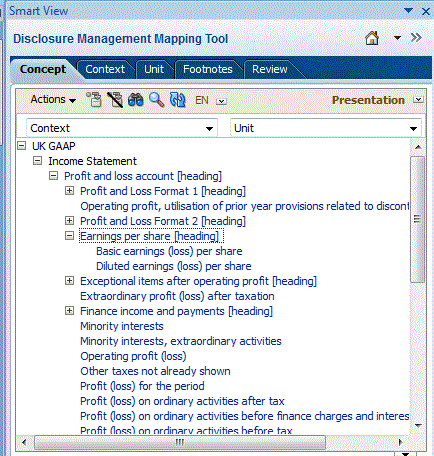The height and width of the screenshot is (456, 434).
Task: Open the Actions menu
Action: pyautogui.click(x=53, y=100)
